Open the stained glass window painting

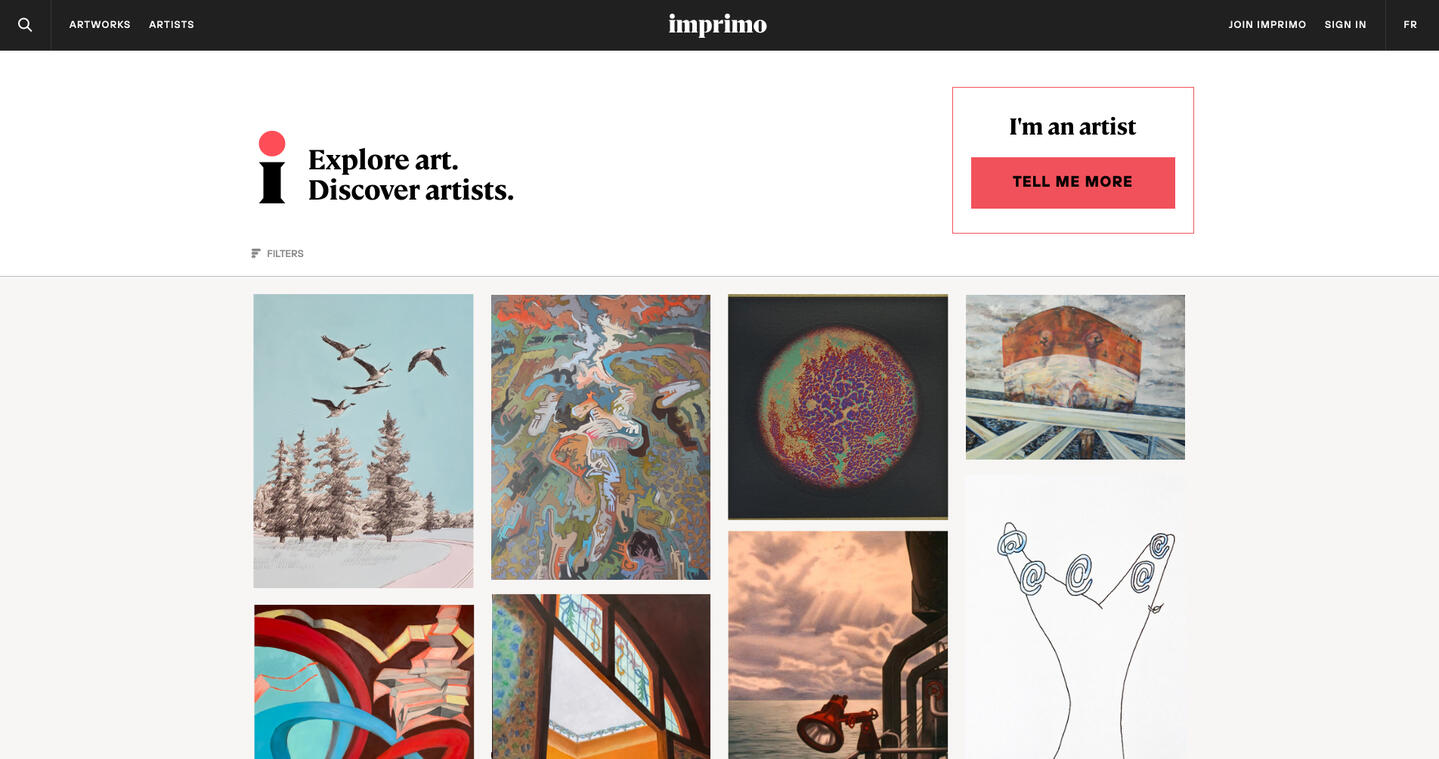[600, 677]
